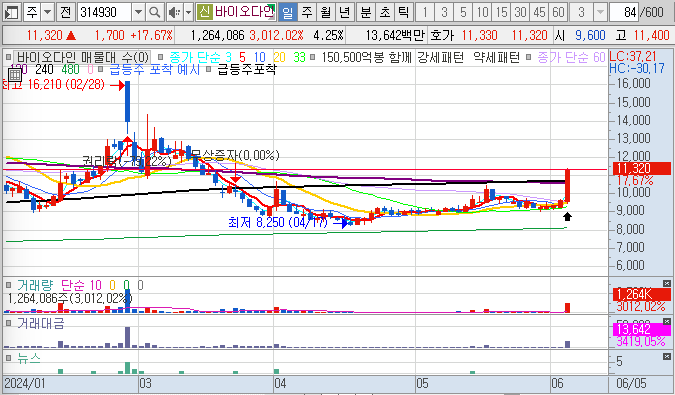This screenshot has width=675, height=395.
Task: Click the red 1,264K volume tag
Action: tap(641, 294)
